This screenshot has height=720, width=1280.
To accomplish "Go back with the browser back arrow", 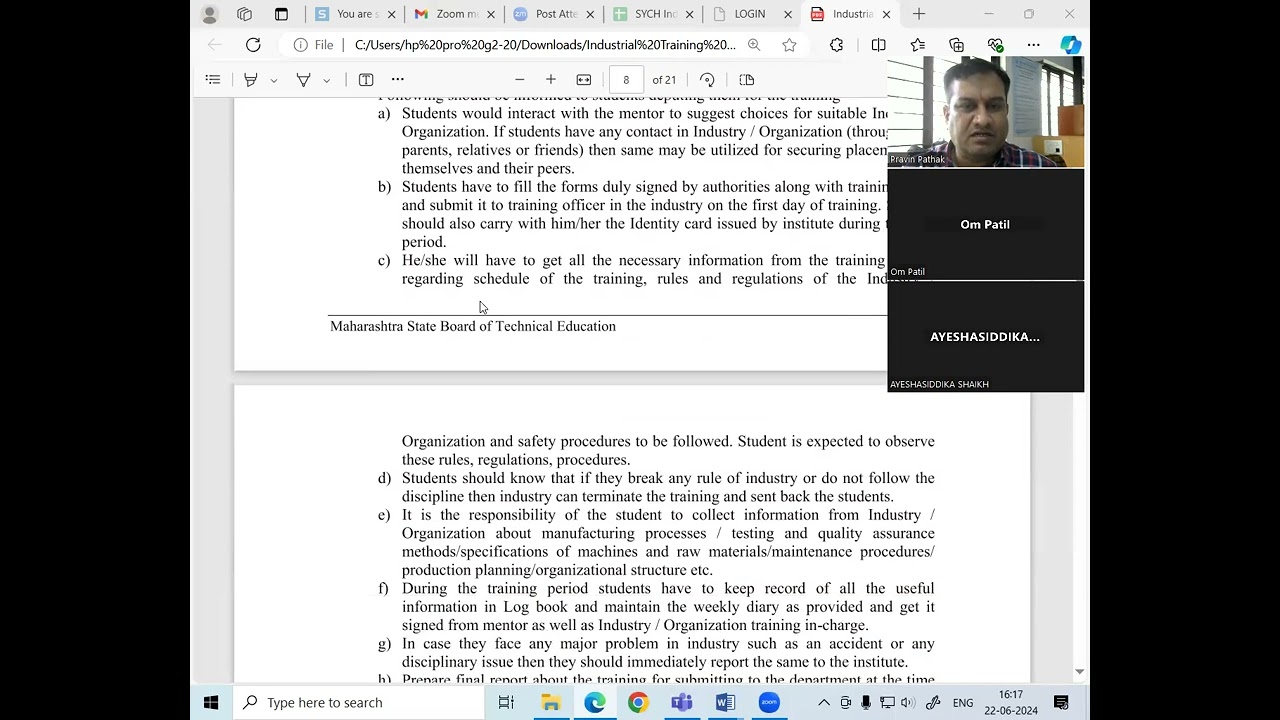I will tap(215, 45).
